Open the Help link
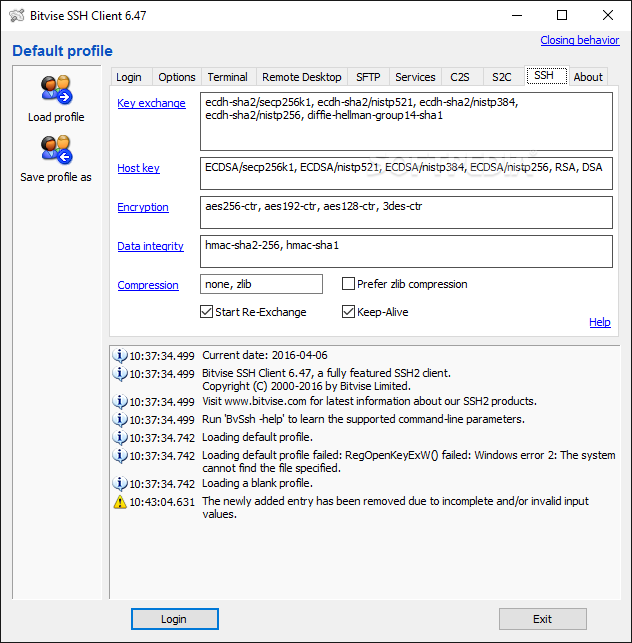The width and height of the screenshot is (632, 643). click(x=600, y=322)
